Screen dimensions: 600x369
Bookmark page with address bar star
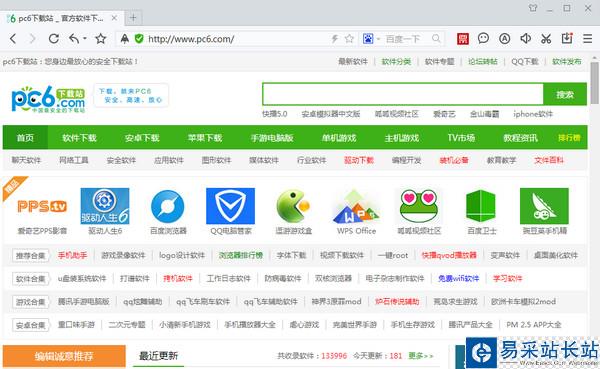point(349,39)
